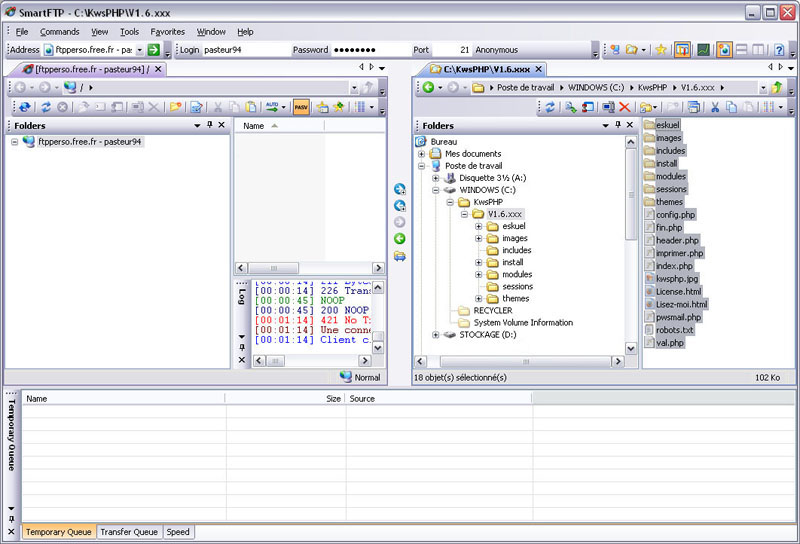Click the yellow Favorites star in main toolbar
The height and width of the screenshot is (544, 800).
(x=661, y=50)
